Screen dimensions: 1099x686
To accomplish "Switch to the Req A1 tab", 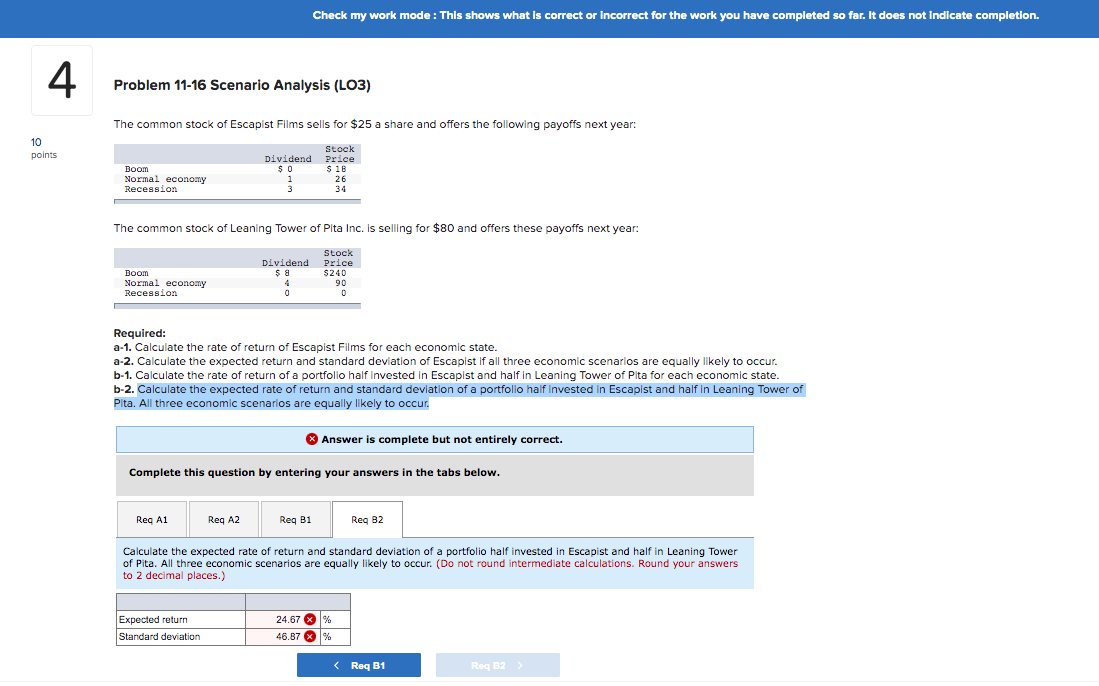I will [151, 519].
